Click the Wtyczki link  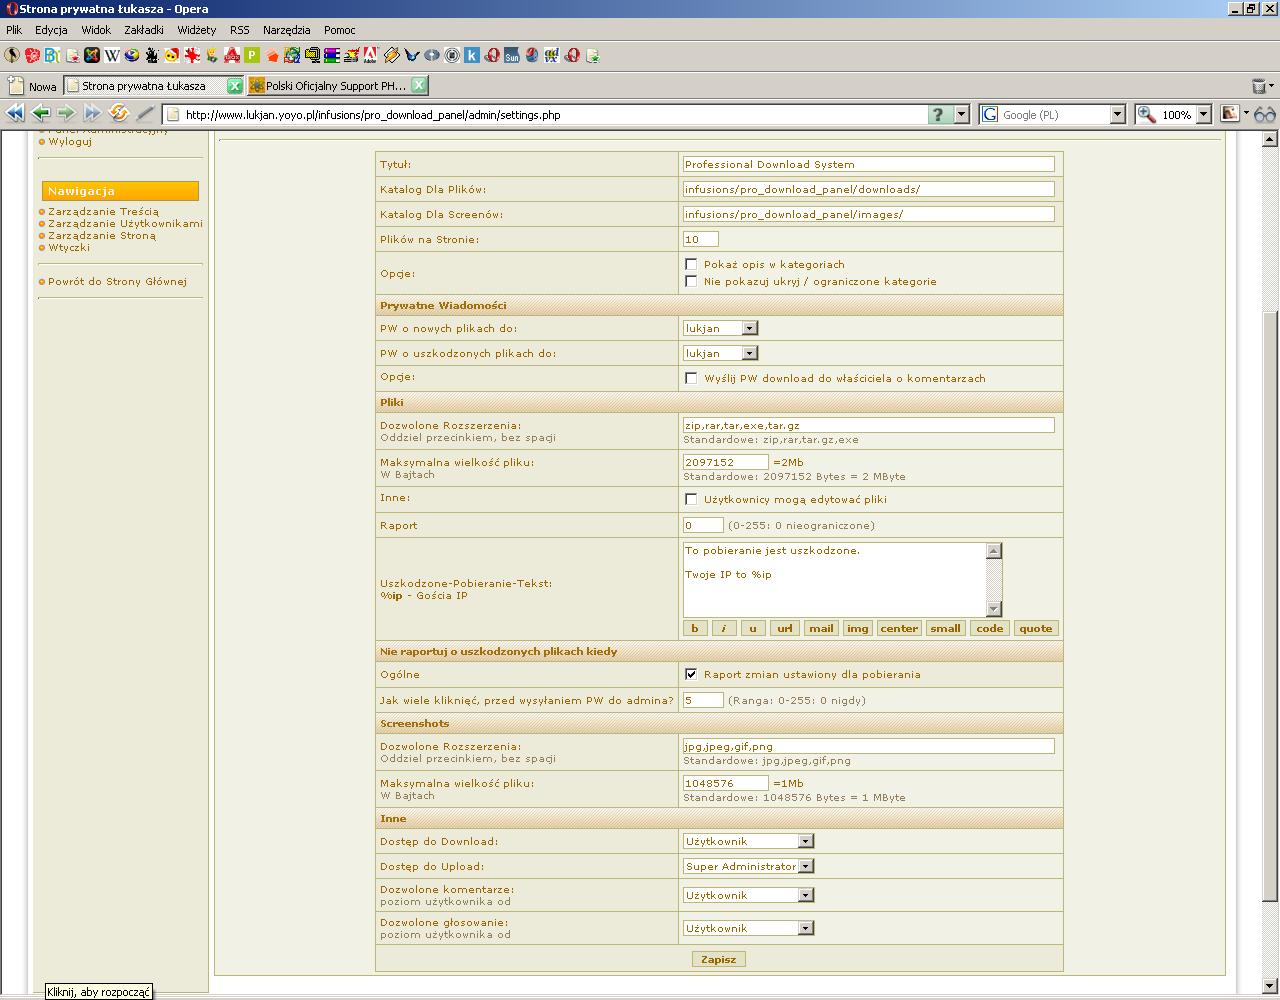[x=69, y=247]
